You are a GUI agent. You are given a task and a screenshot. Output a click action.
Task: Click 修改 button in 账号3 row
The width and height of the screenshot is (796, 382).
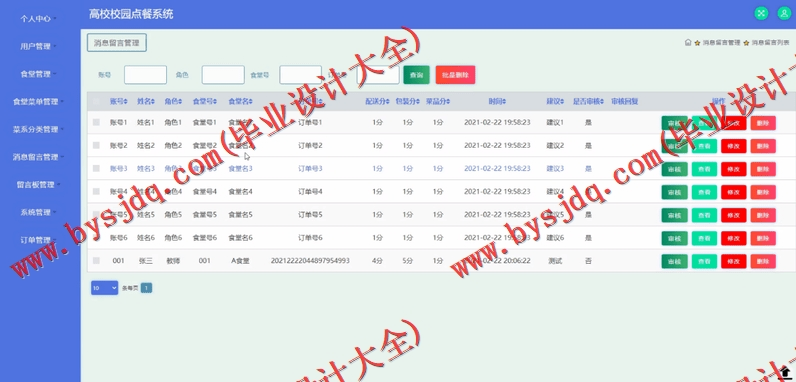734,169
